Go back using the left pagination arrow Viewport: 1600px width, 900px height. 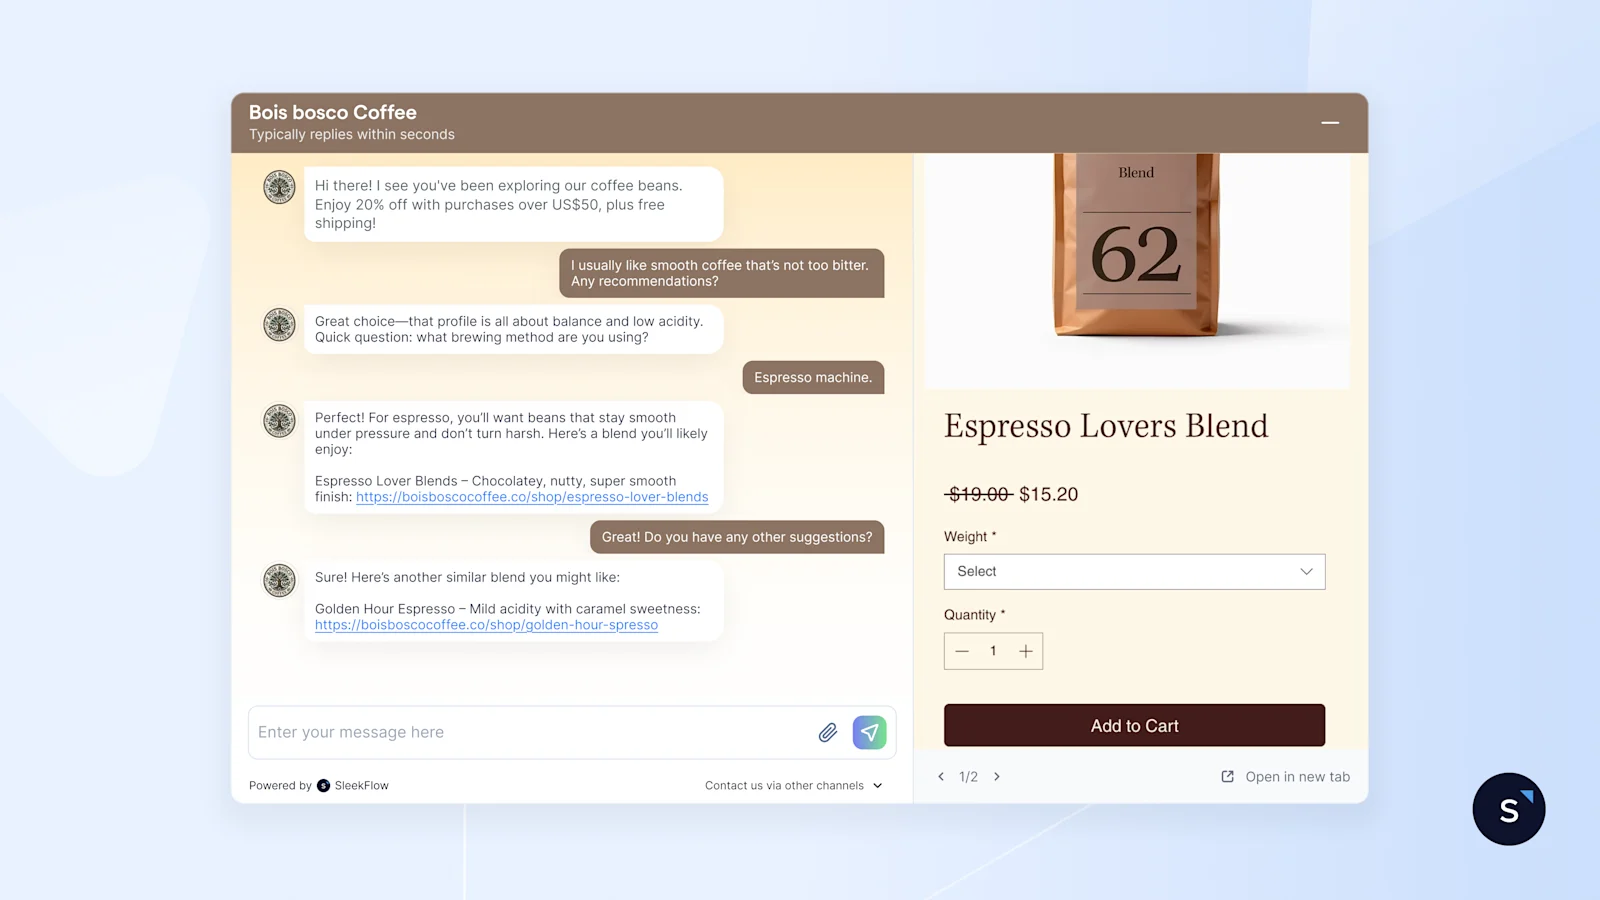941,776
